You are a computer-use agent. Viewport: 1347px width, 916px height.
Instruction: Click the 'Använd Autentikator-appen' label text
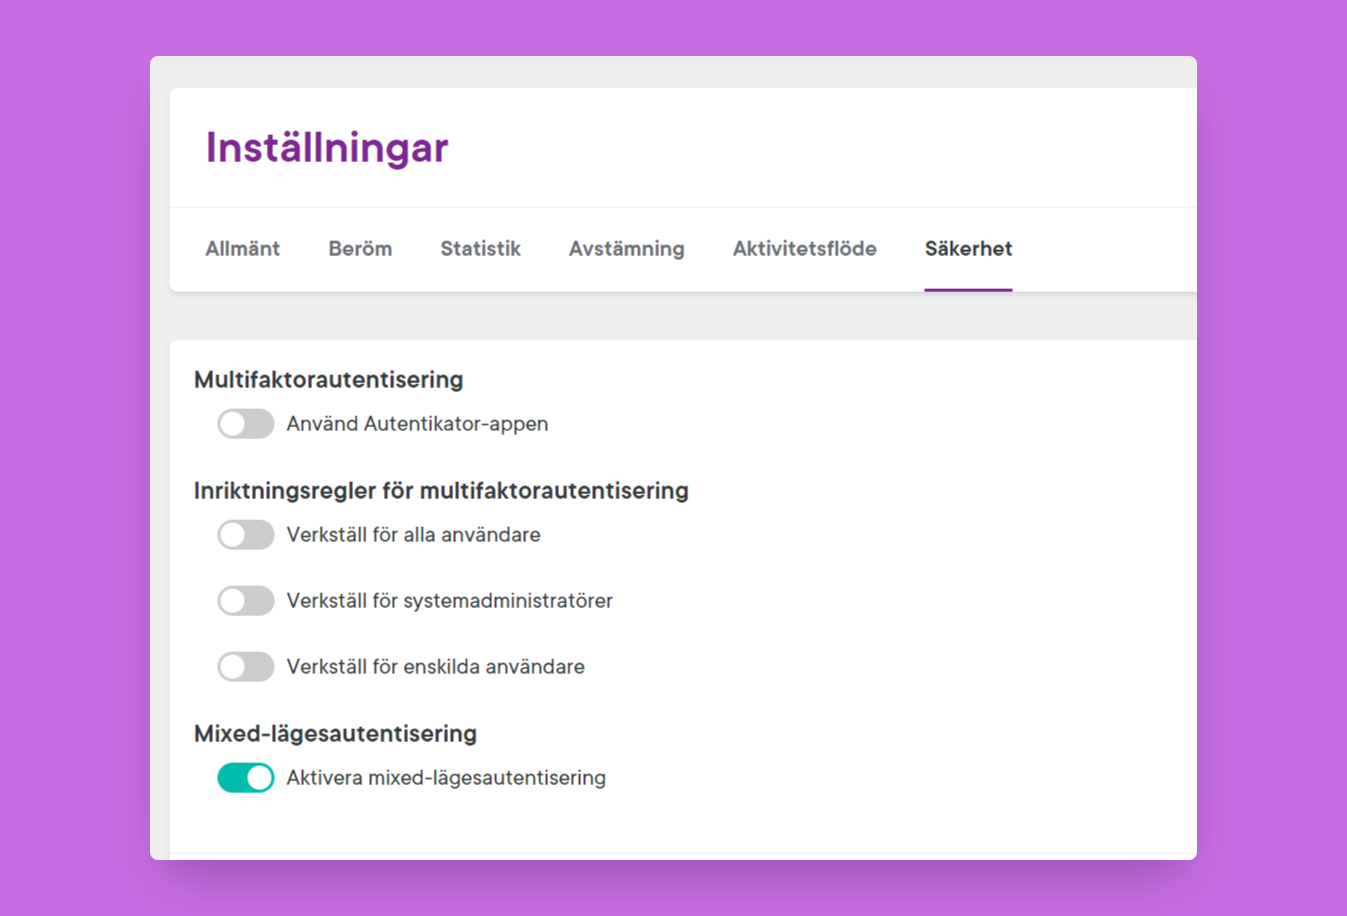[417, 424]
